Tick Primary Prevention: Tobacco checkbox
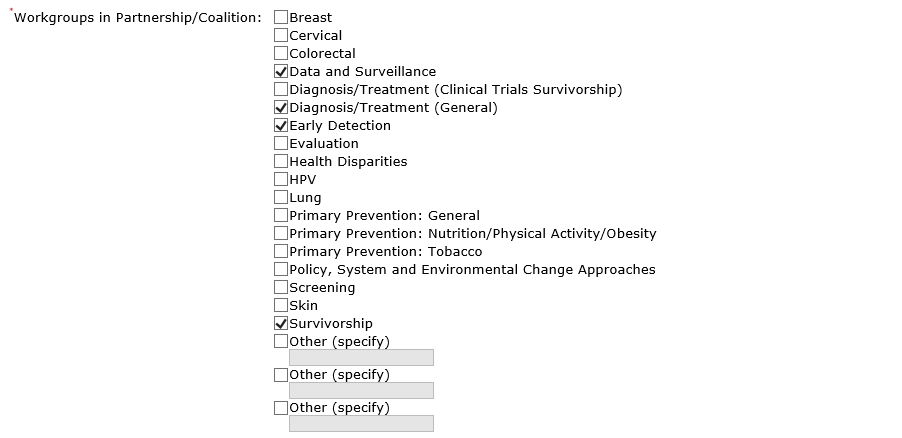The width and height of the screenshot is (902, 438). coord(281,252)
